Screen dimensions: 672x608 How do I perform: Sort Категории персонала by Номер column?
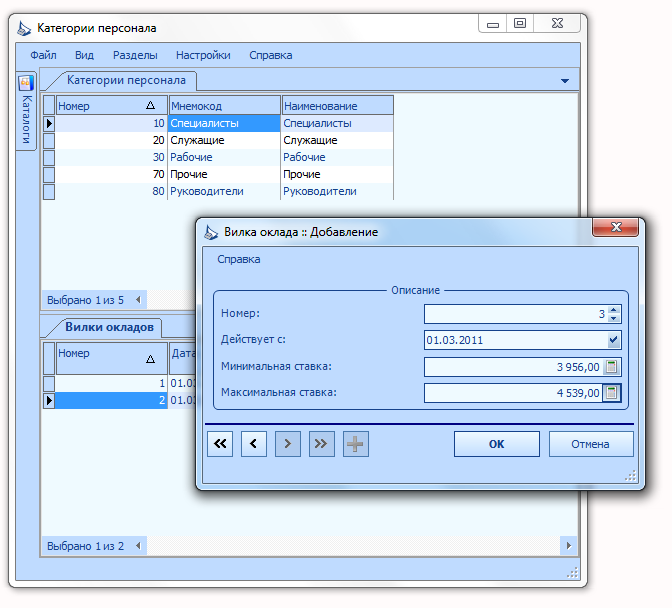tap(111, 105)
